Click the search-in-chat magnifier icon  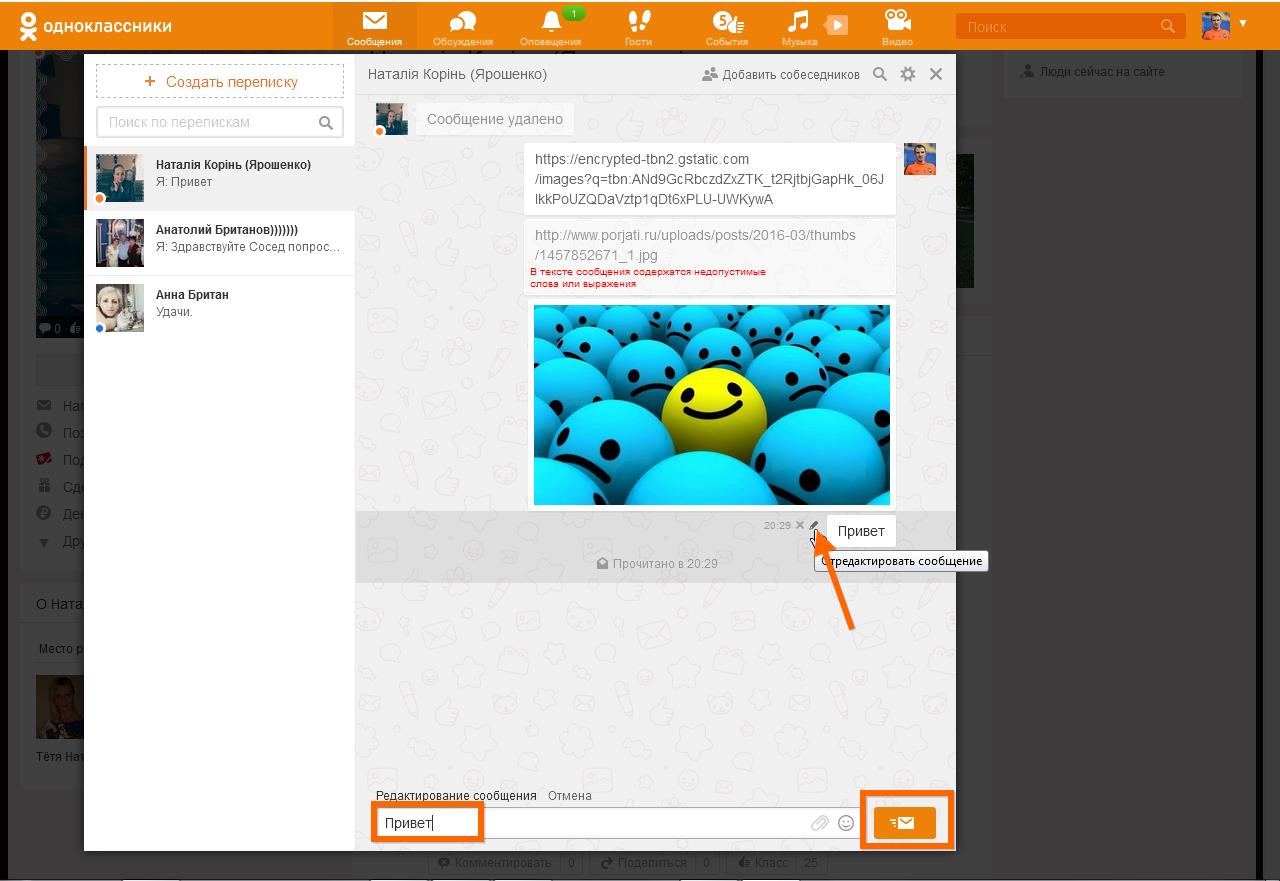[x=880, y=74]
